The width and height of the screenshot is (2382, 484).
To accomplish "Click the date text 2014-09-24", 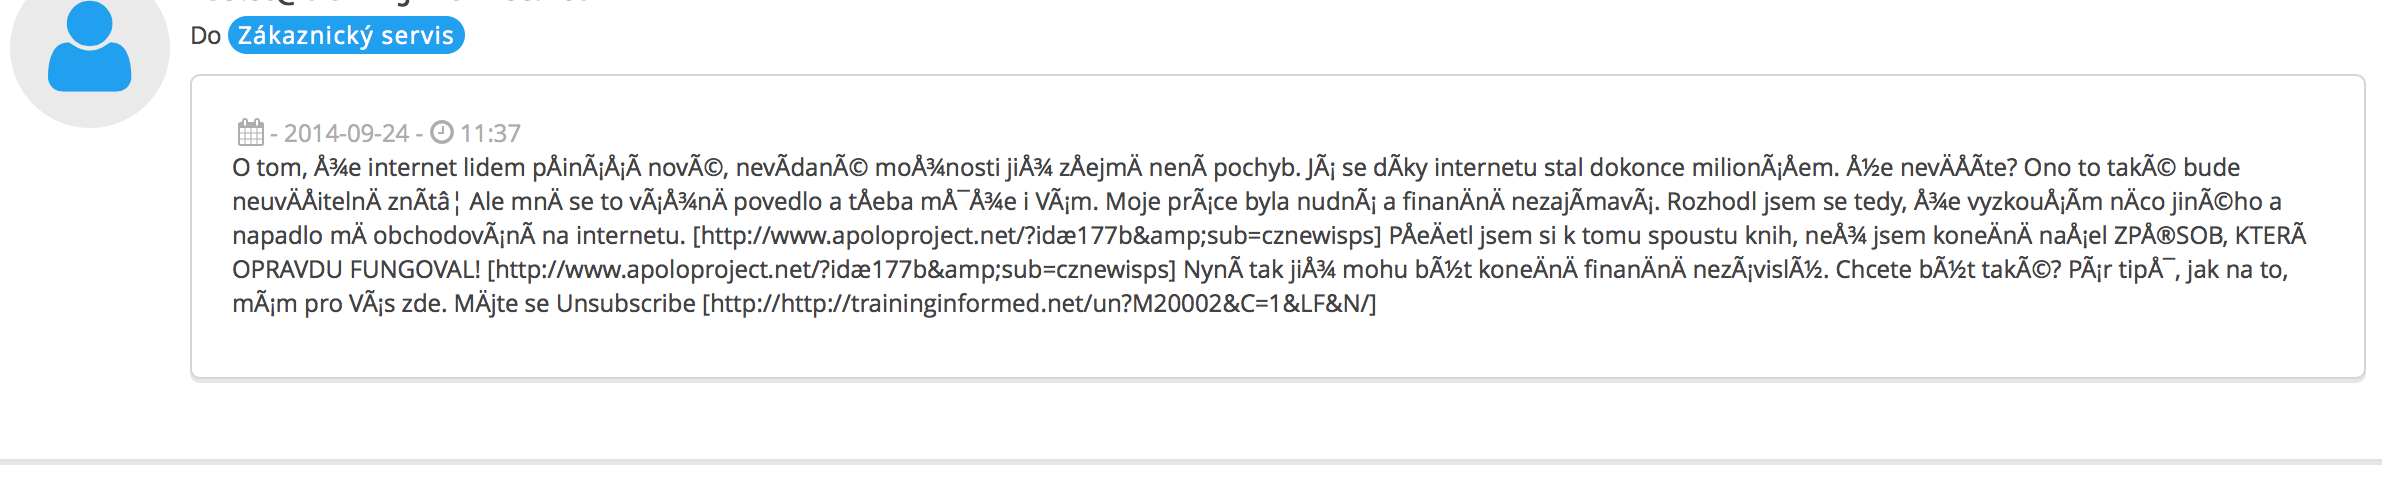I will (346, 133).
